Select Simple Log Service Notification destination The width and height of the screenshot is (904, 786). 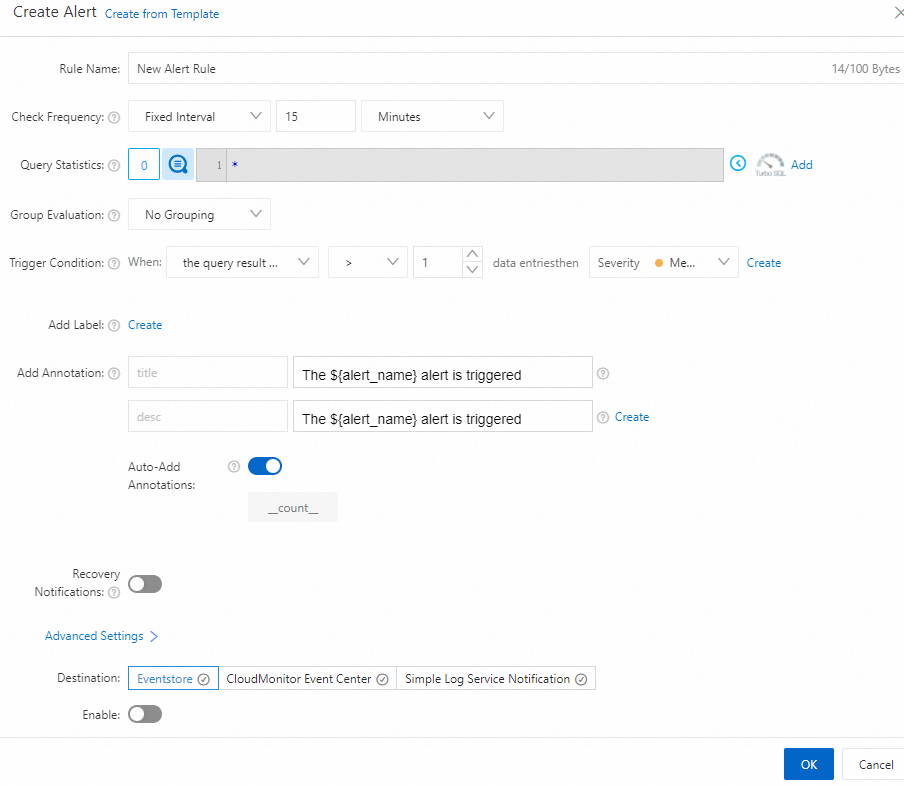coord(496,679)
